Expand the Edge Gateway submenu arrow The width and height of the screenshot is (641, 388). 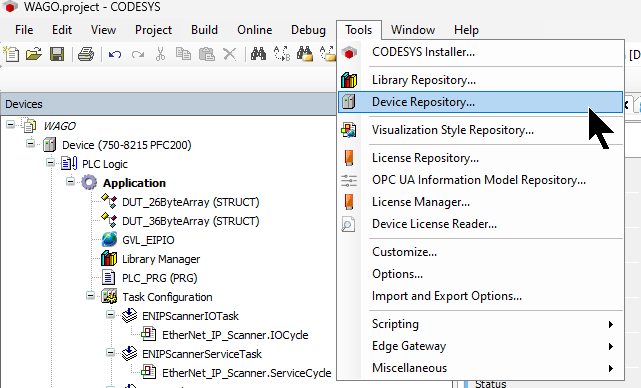coord(611,346)
